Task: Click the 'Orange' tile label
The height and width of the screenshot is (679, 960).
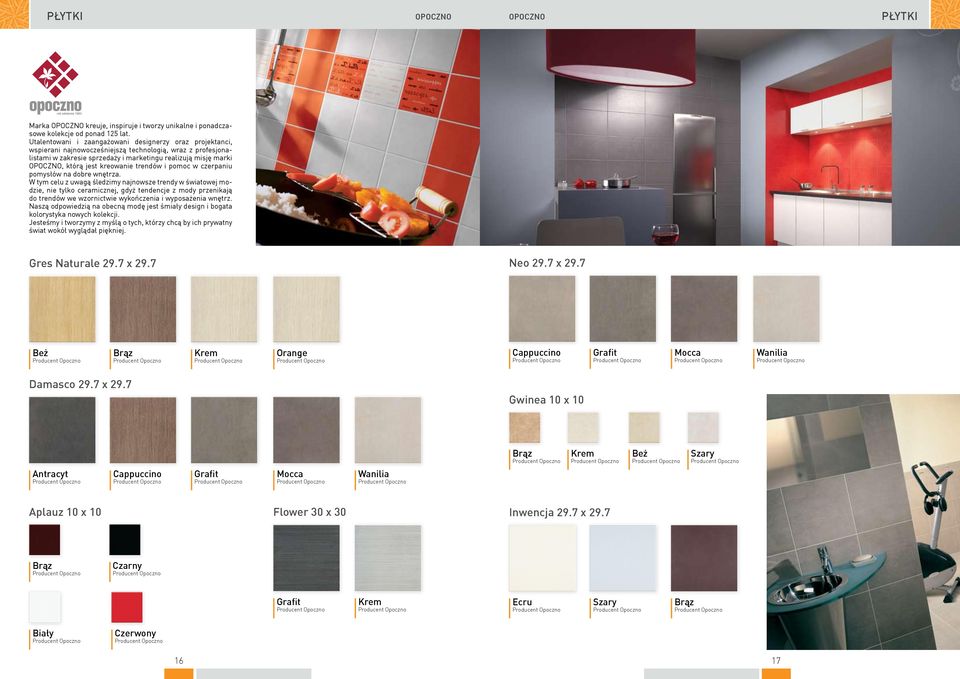Action: click(292, 353)
